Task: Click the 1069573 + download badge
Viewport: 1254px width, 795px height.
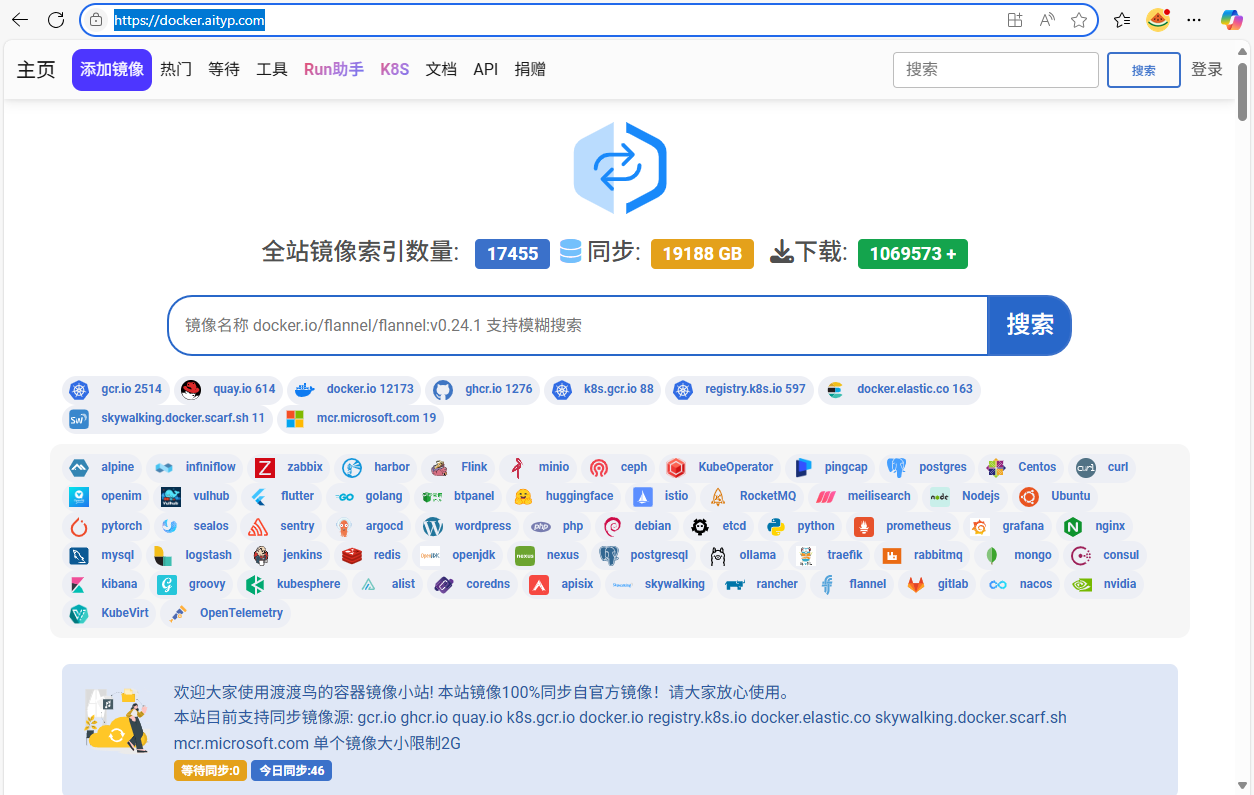Action: [x=912, y=254]
